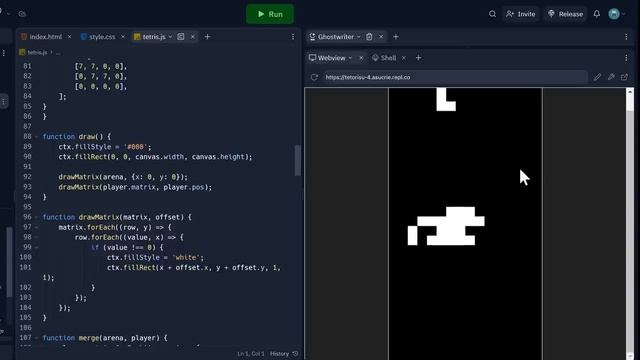Click the trash icon in Ghostwriter tab
Screen dimensions: 640x360
click(369, 37)
